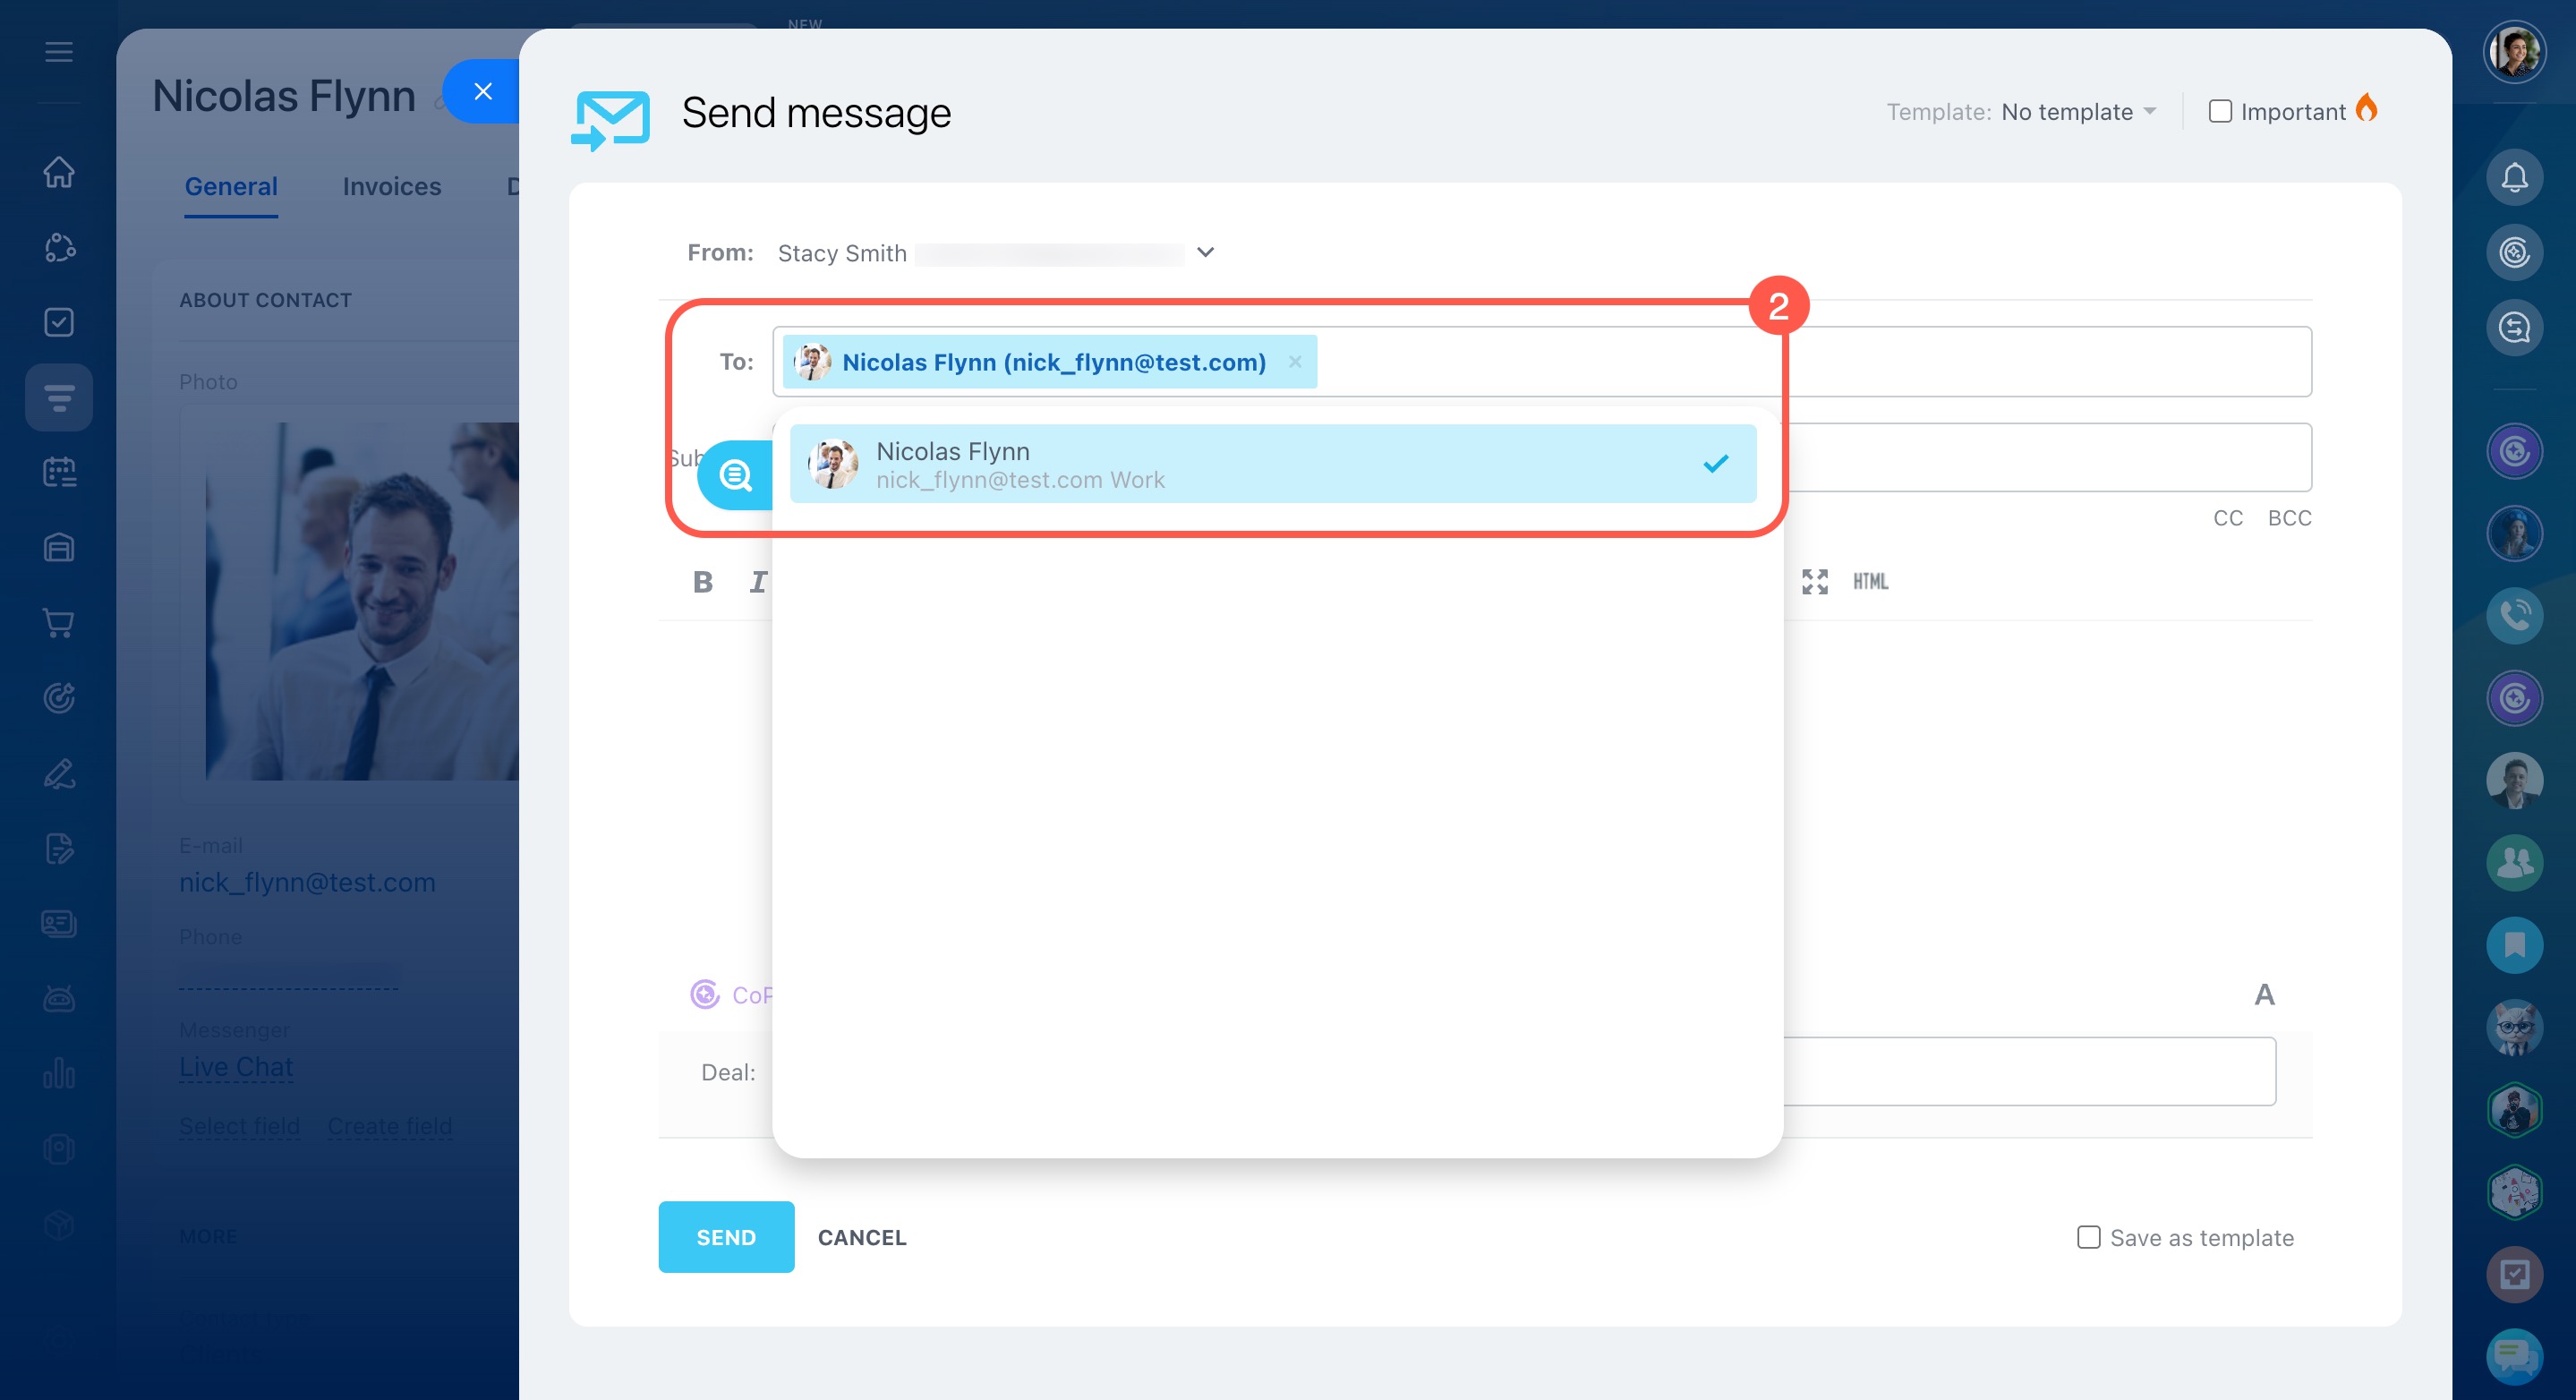
Task: Switch the editor to HTML mode
Action: tap(1869, 582)
